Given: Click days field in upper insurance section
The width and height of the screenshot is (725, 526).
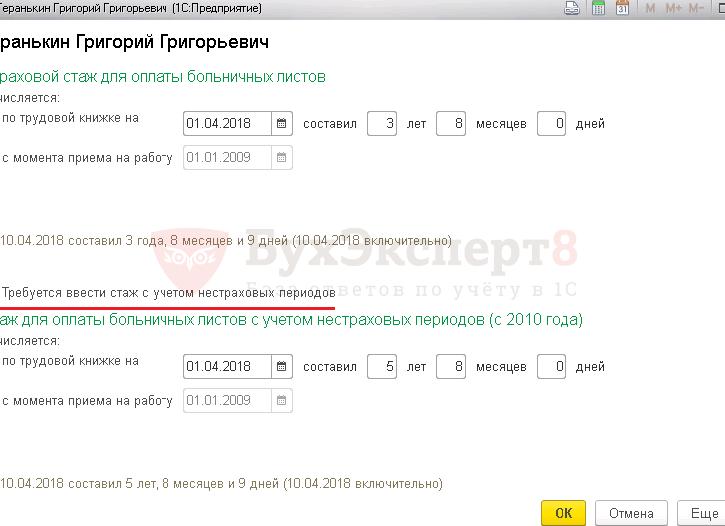Looking at the screenshot, I should (552, 123).
